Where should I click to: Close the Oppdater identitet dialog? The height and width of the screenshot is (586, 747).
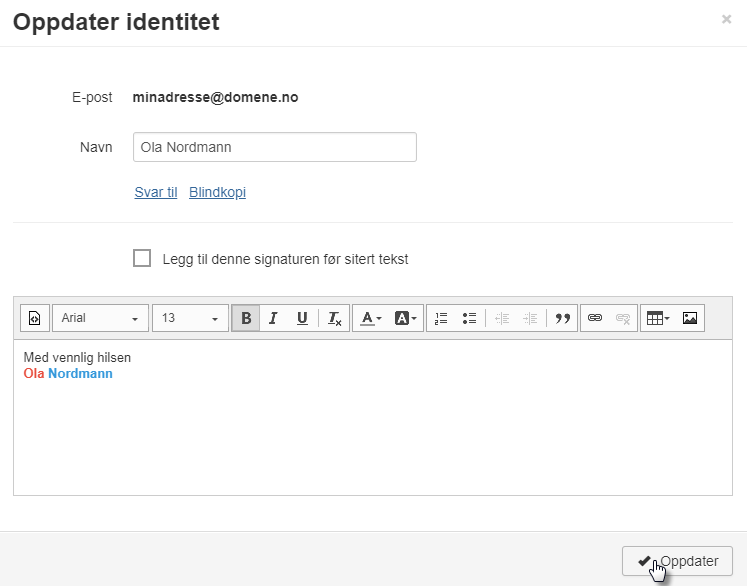[726, 19]
